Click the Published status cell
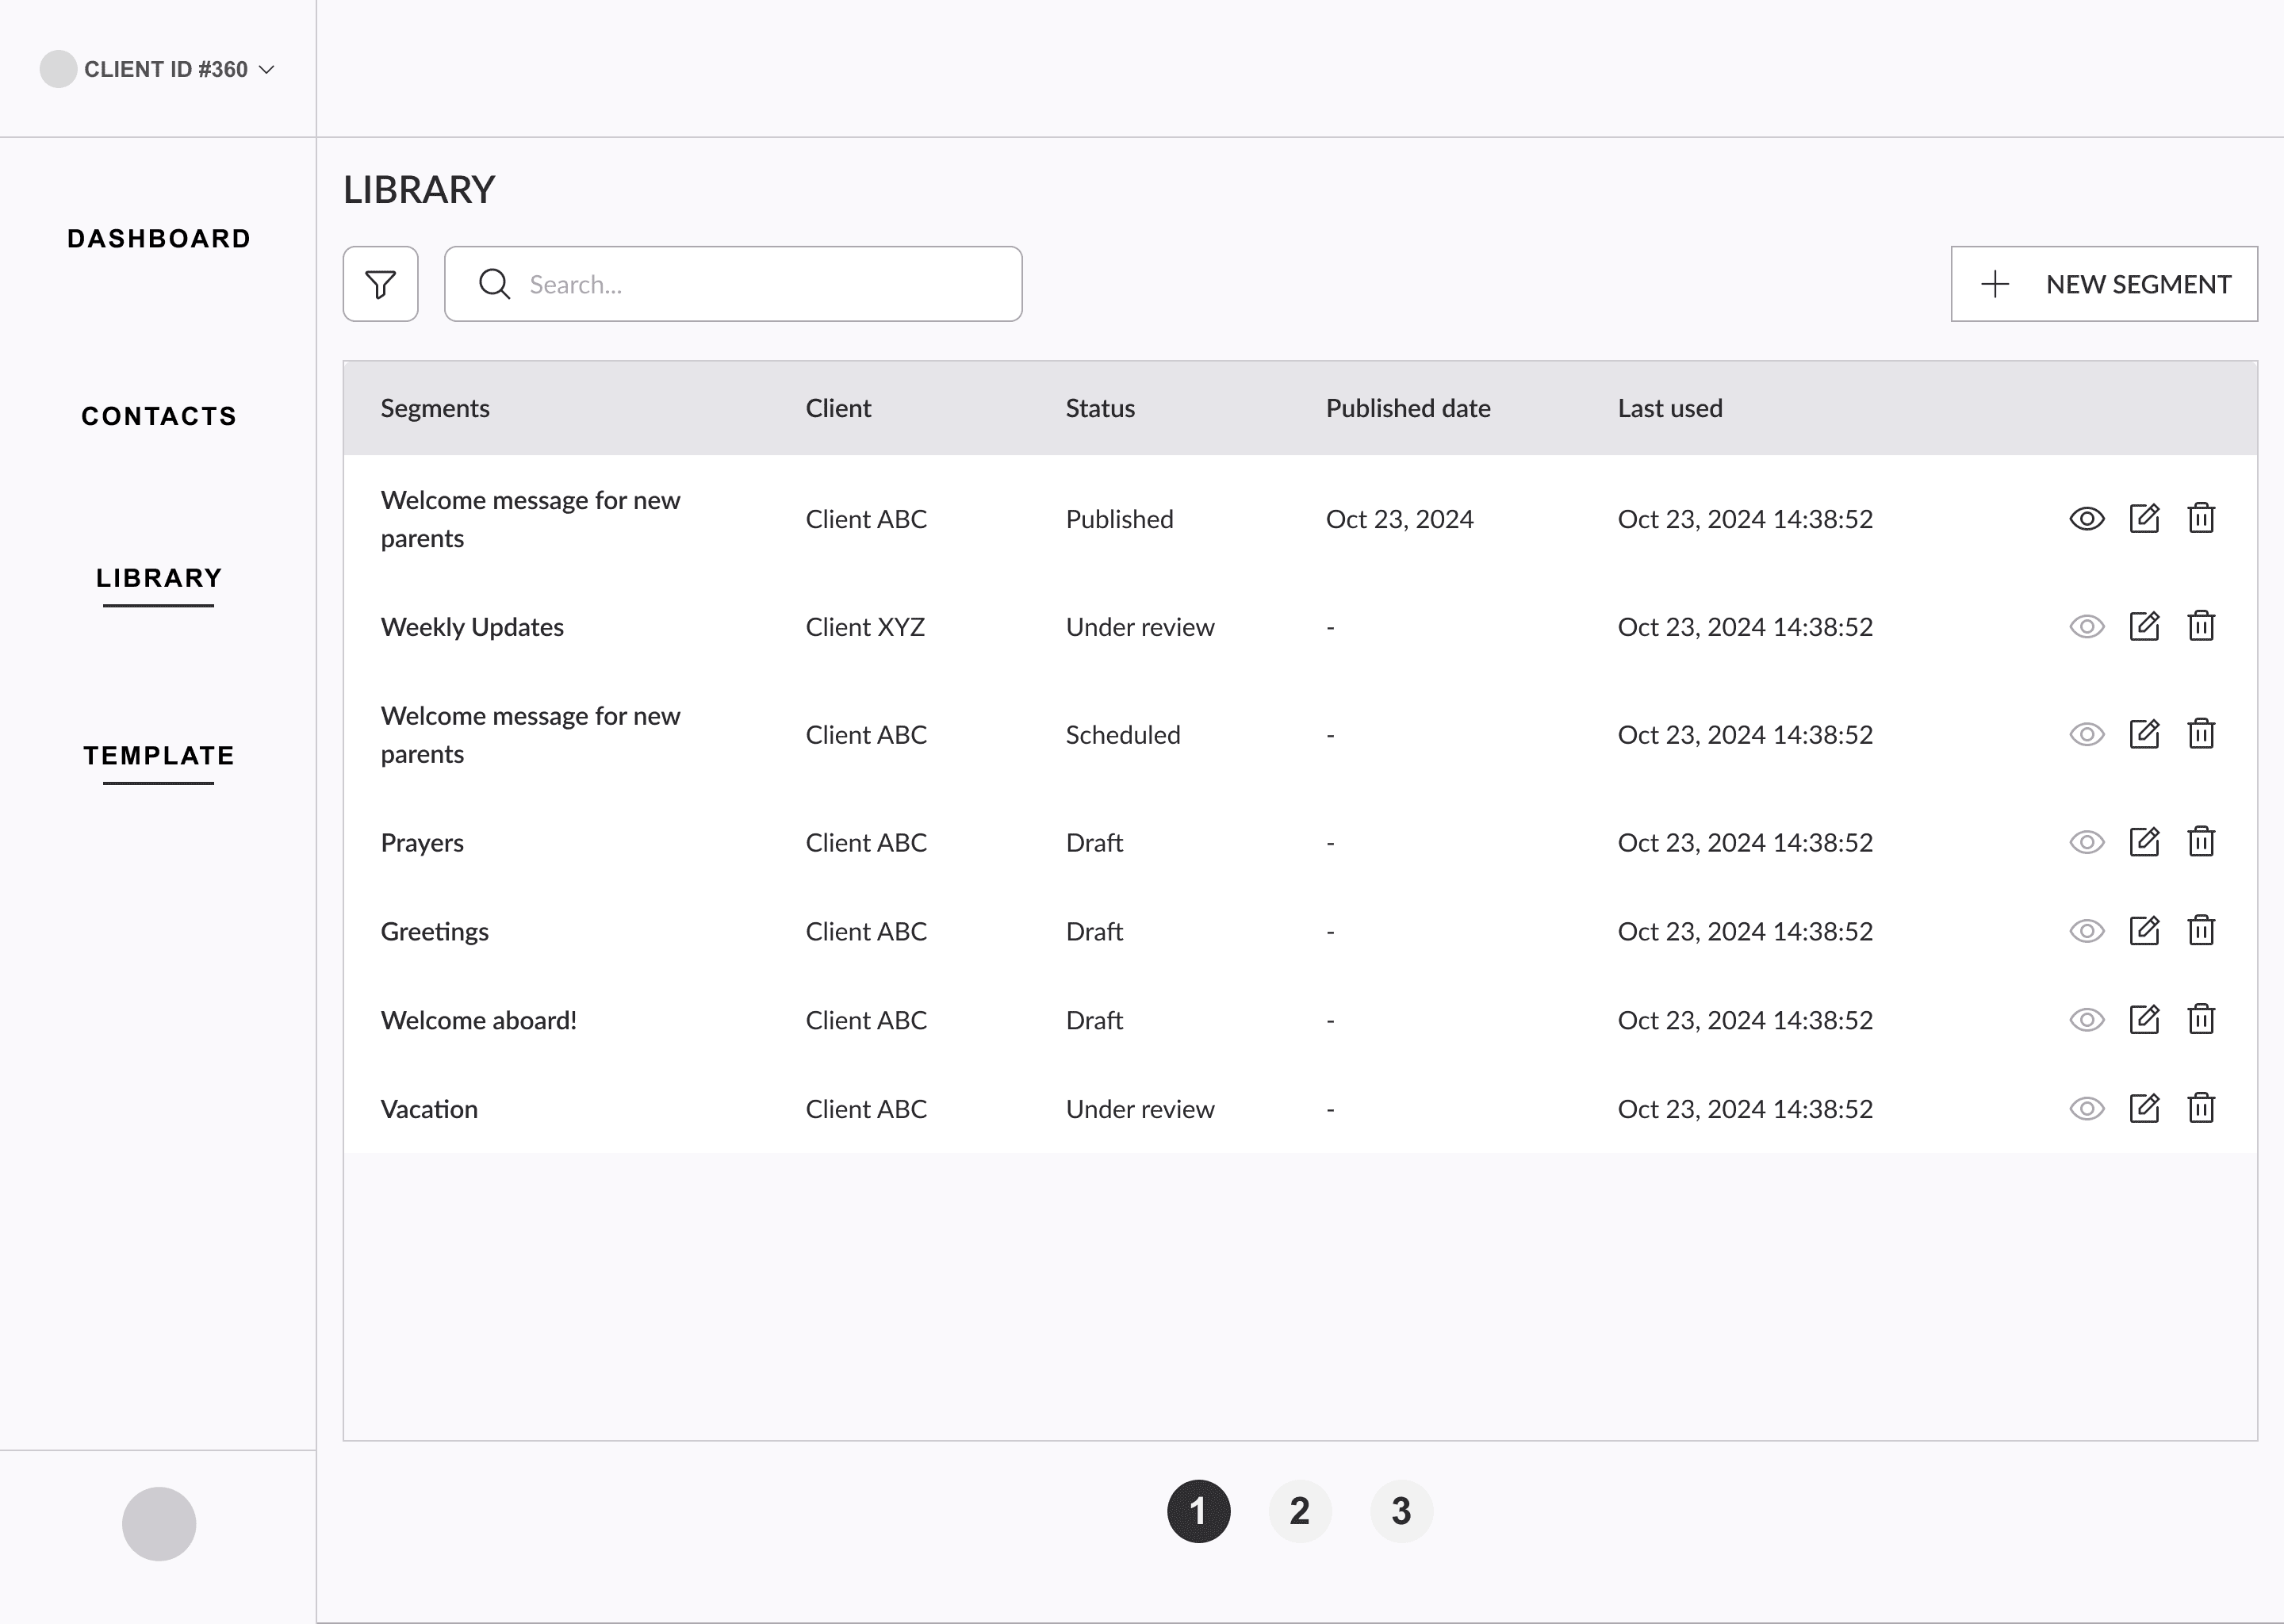This screenshot has height=1624, width=2284. (1119, 519)
